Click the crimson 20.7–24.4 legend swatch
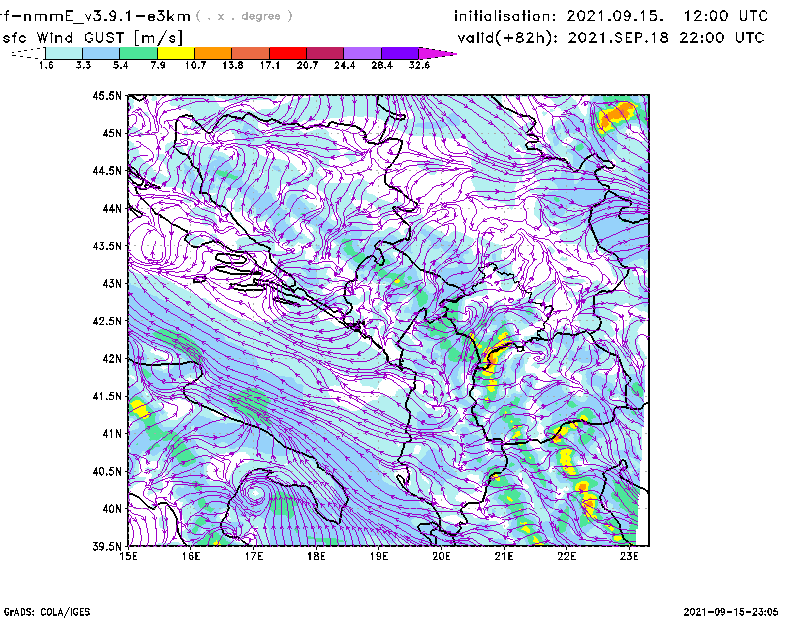The width and height of the screenshot is (800, 618). click(325, 53)
